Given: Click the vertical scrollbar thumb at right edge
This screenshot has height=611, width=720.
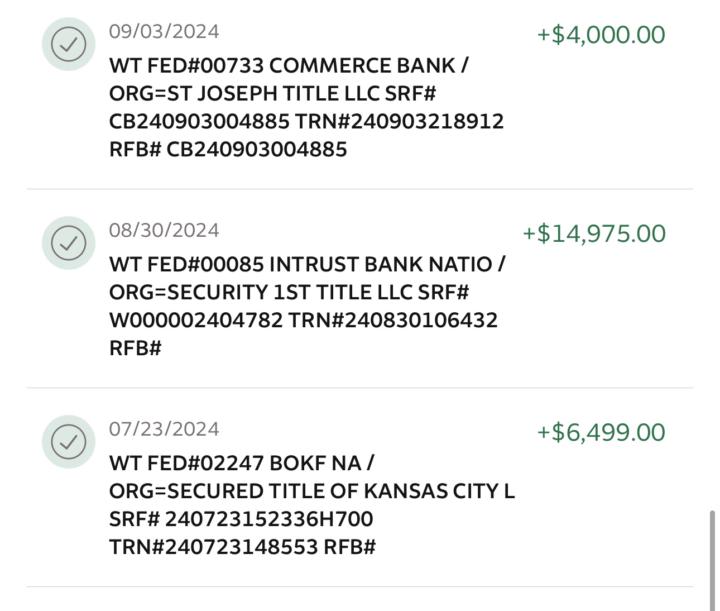Looking at the screenshot, I should [712, 560].
